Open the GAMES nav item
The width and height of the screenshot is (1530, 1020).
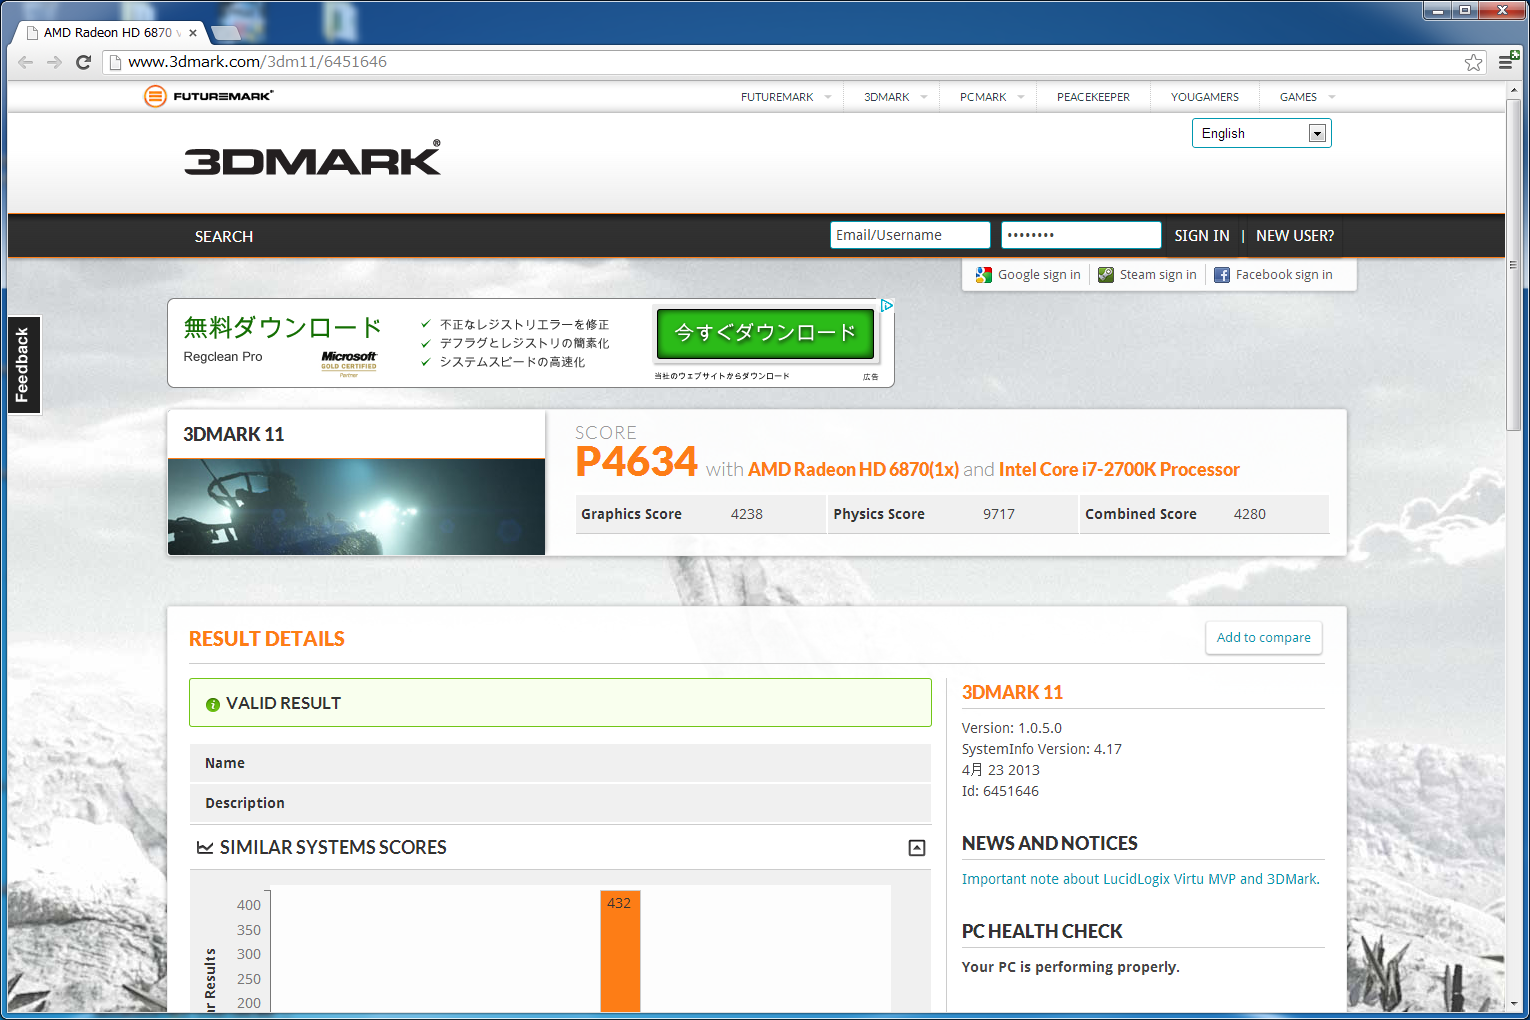pyautogui.click(x=1298, y=97)
